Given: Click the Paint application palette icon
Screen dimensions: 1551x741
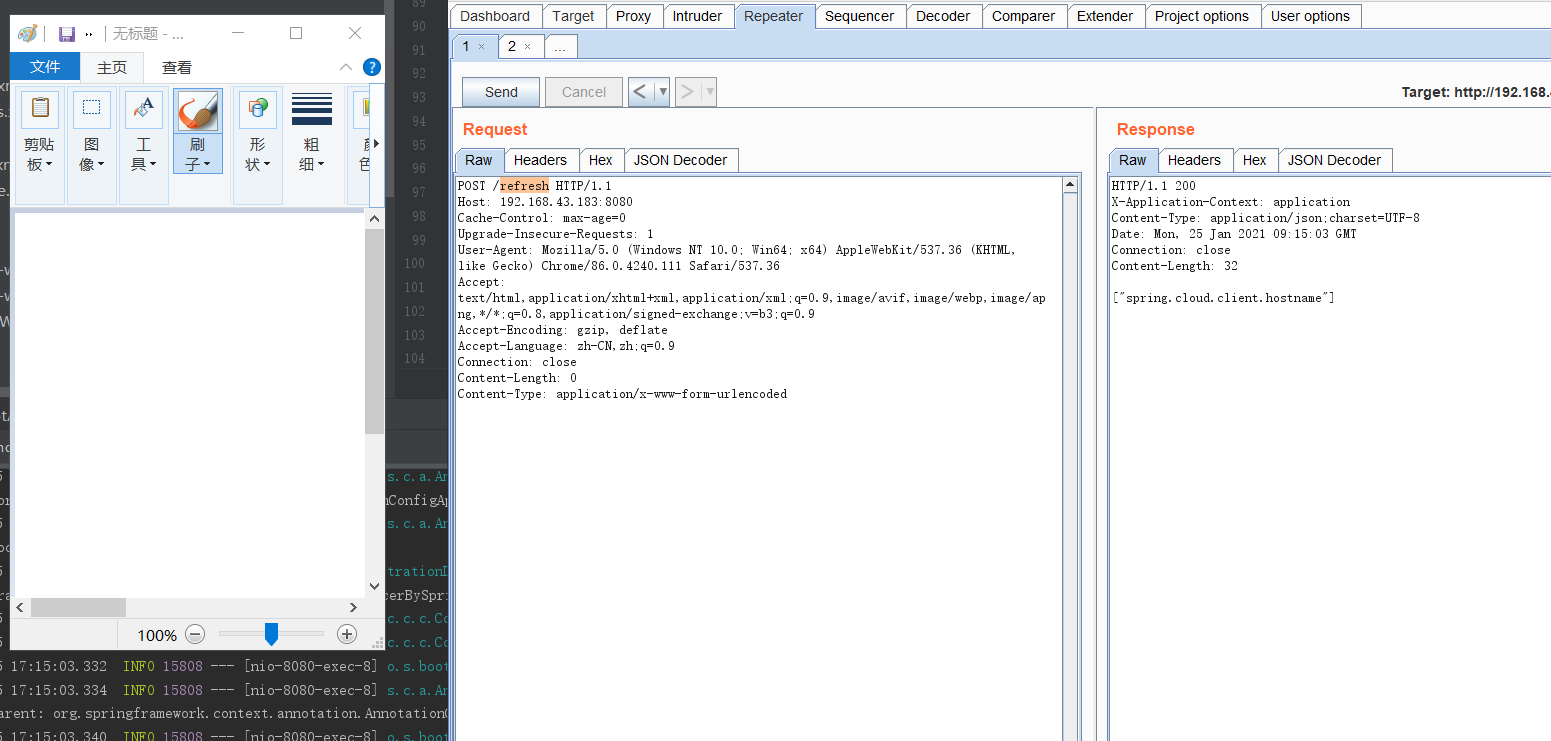Looking at the screenshot, I should [x=28, y=34].
